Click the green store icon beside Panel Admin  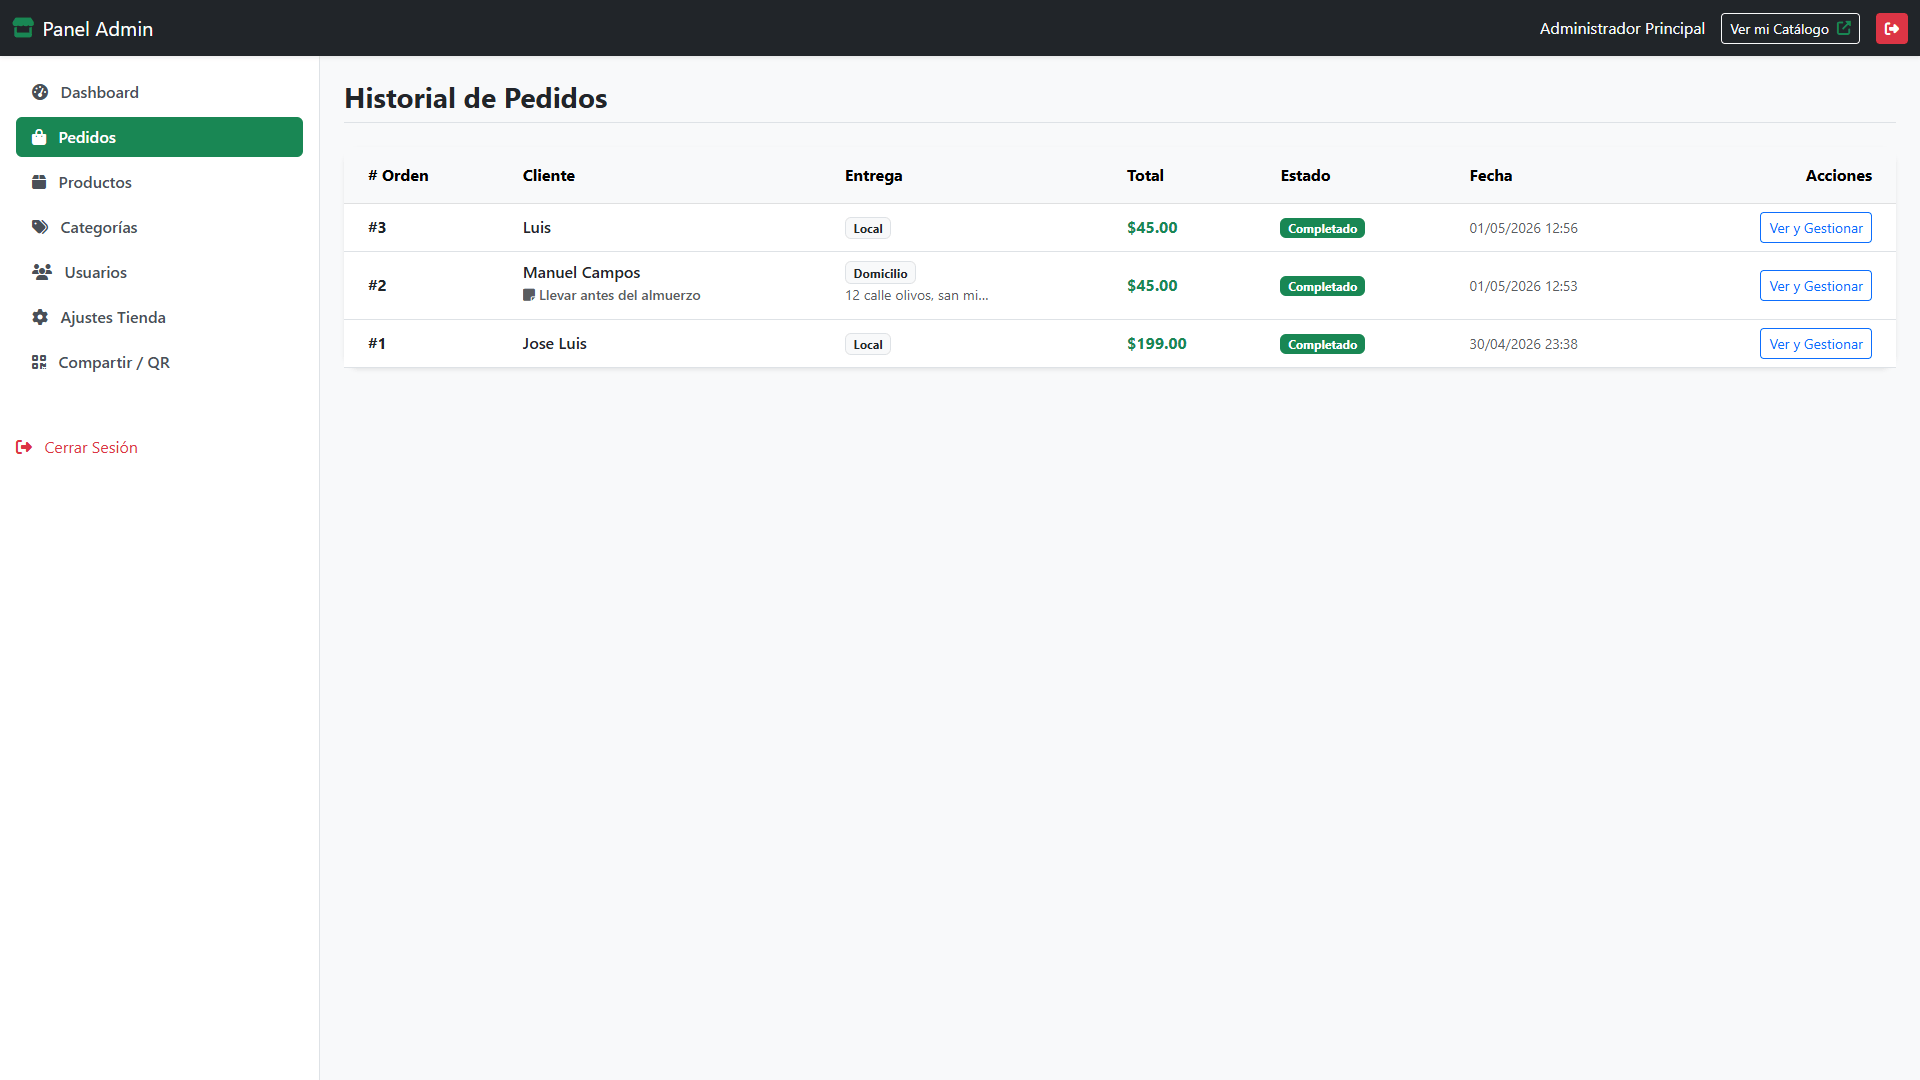pos(23,28)
